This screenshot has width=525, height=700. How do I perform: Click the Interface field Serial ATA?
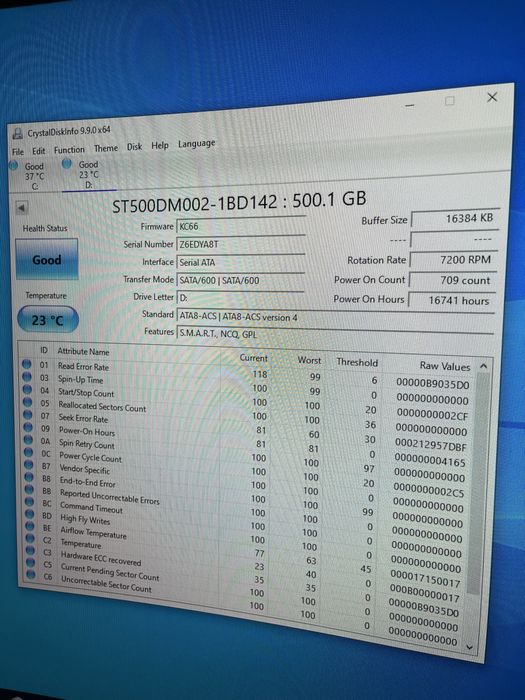241,262
